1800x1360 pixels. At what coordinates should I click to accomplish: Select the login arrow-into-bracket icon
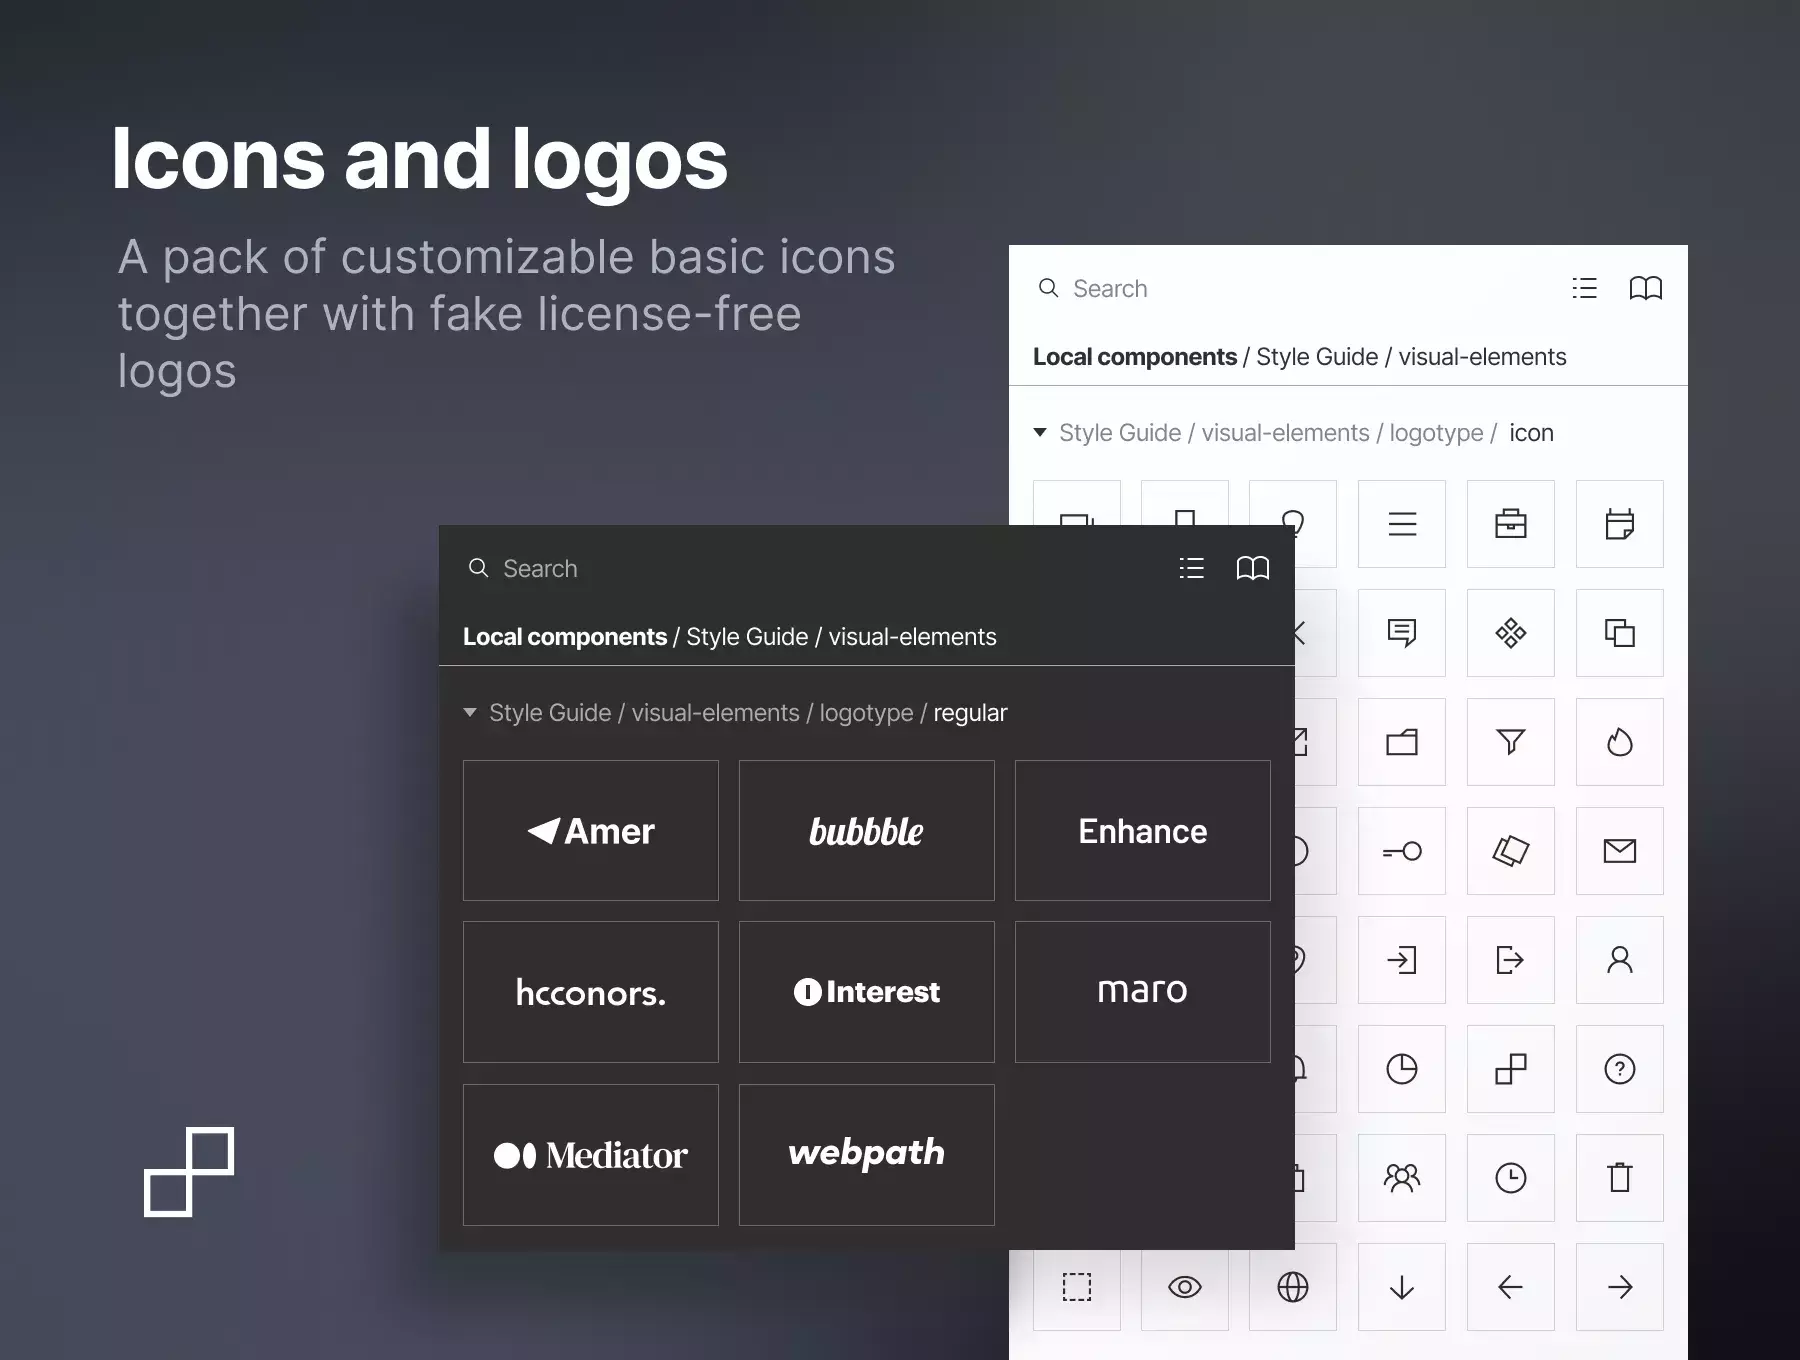point(1402,960)
